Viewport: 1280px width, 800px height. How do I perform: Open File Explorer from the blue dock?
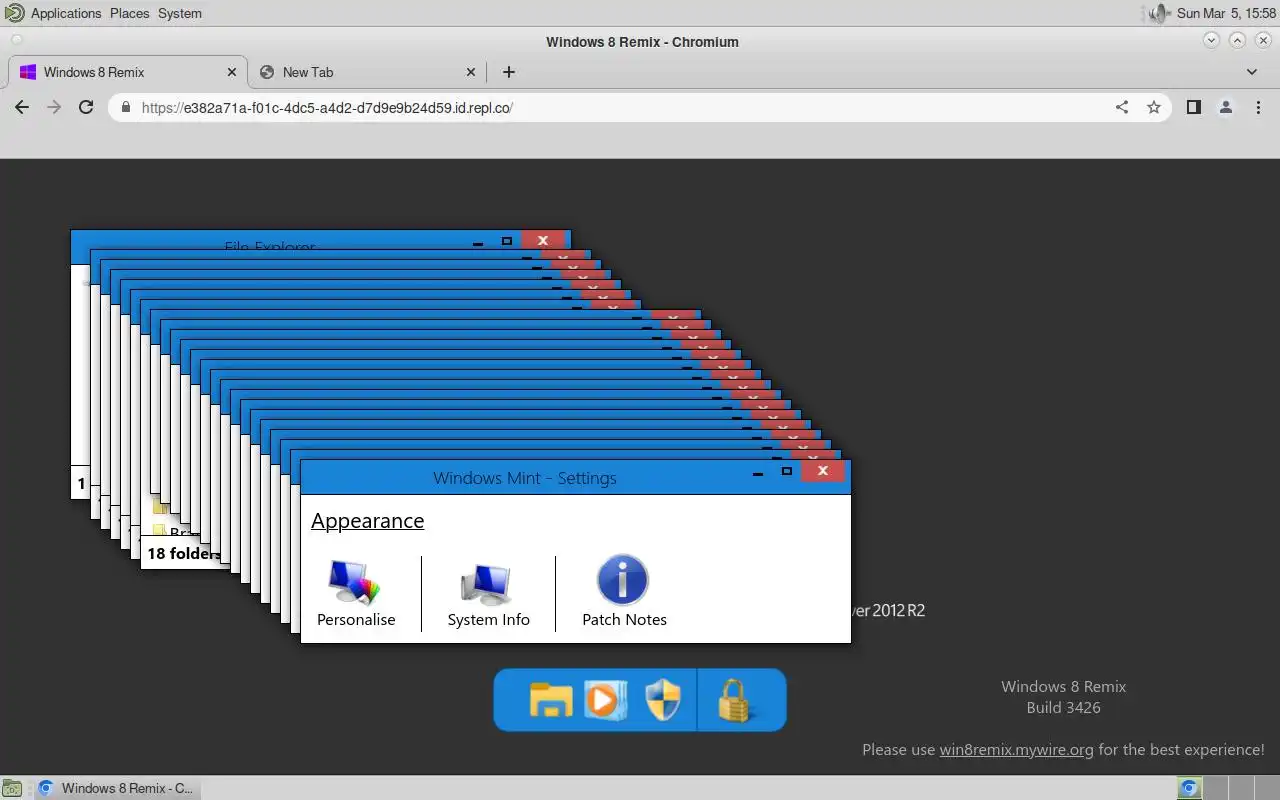(551, 700)
